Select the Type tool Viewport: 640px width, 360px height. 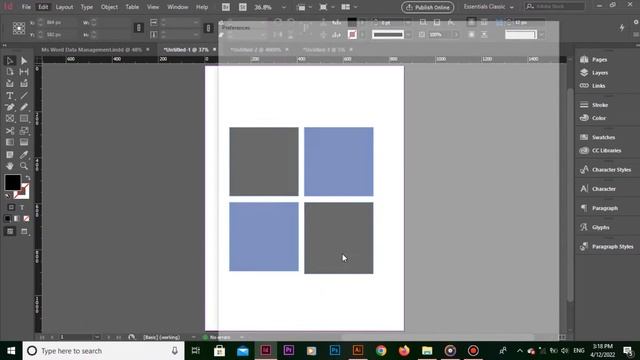pyautogui.click(x=10, y=96)
